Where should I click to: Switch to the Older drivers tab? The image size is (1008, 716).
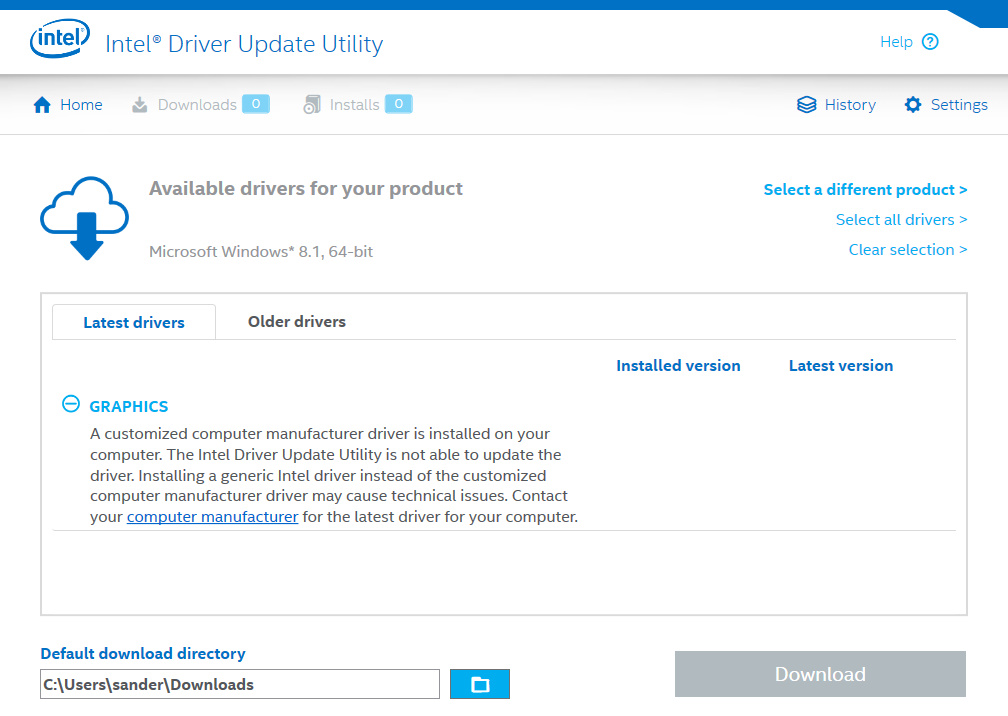(296, 321)
